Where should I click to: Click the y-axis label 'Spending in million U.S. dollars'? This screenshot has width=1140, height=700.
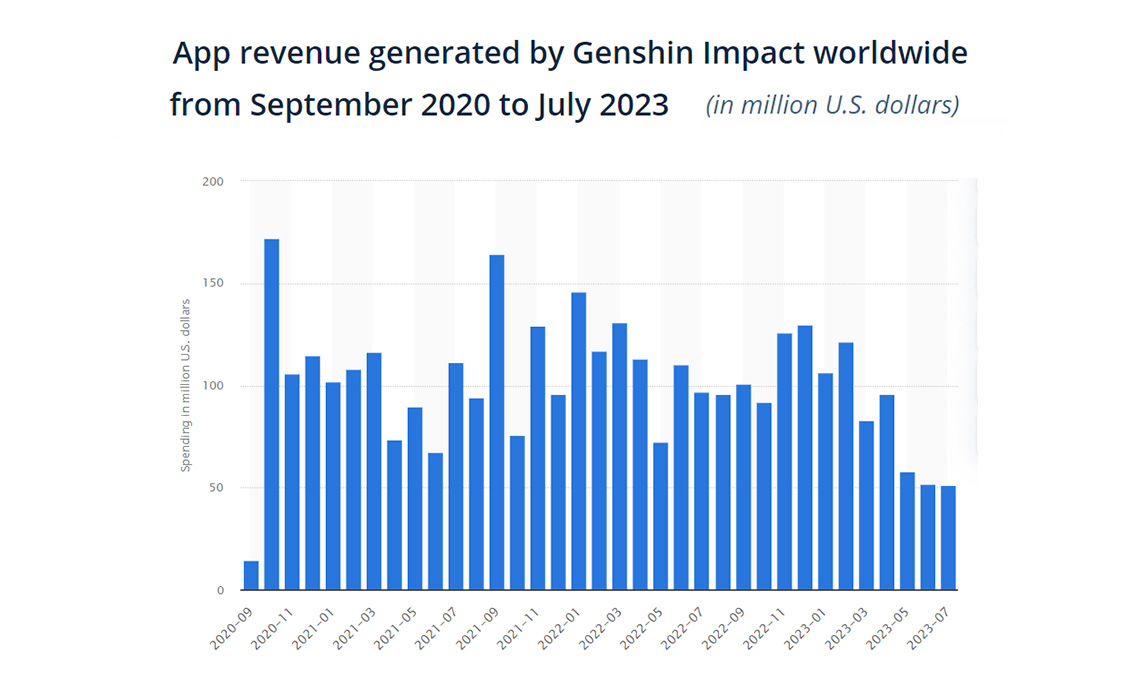[185, 385]
